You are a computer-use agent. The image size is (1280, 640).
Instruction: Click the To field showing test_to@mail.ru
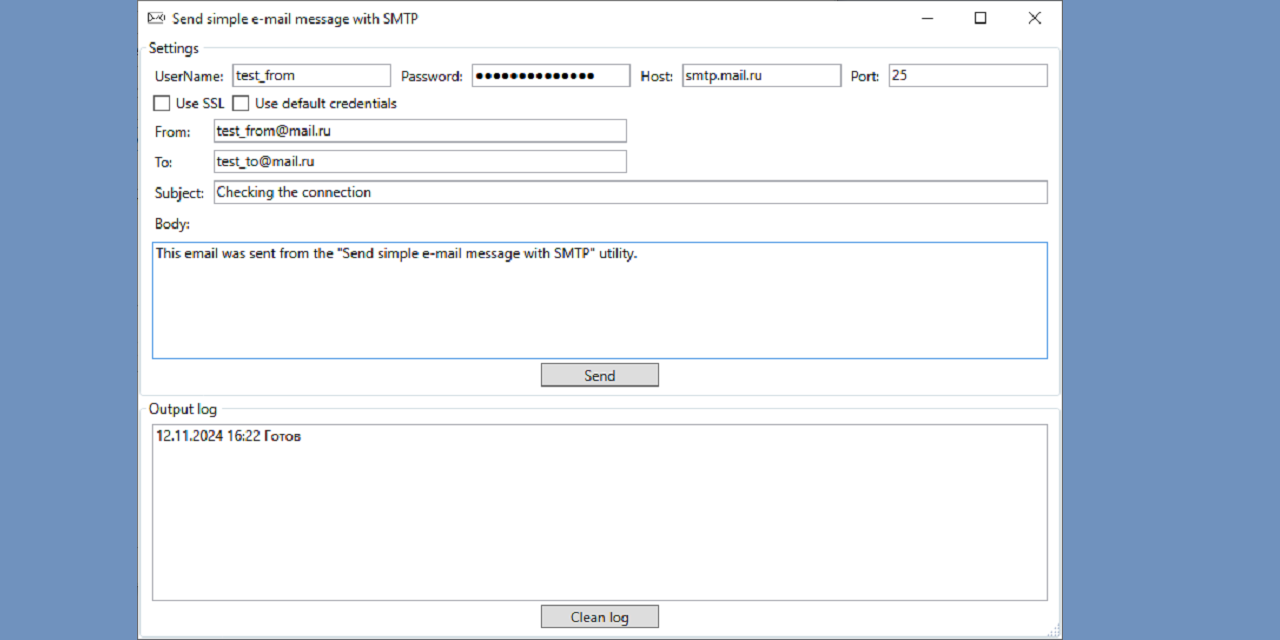[x=419, y=161]
